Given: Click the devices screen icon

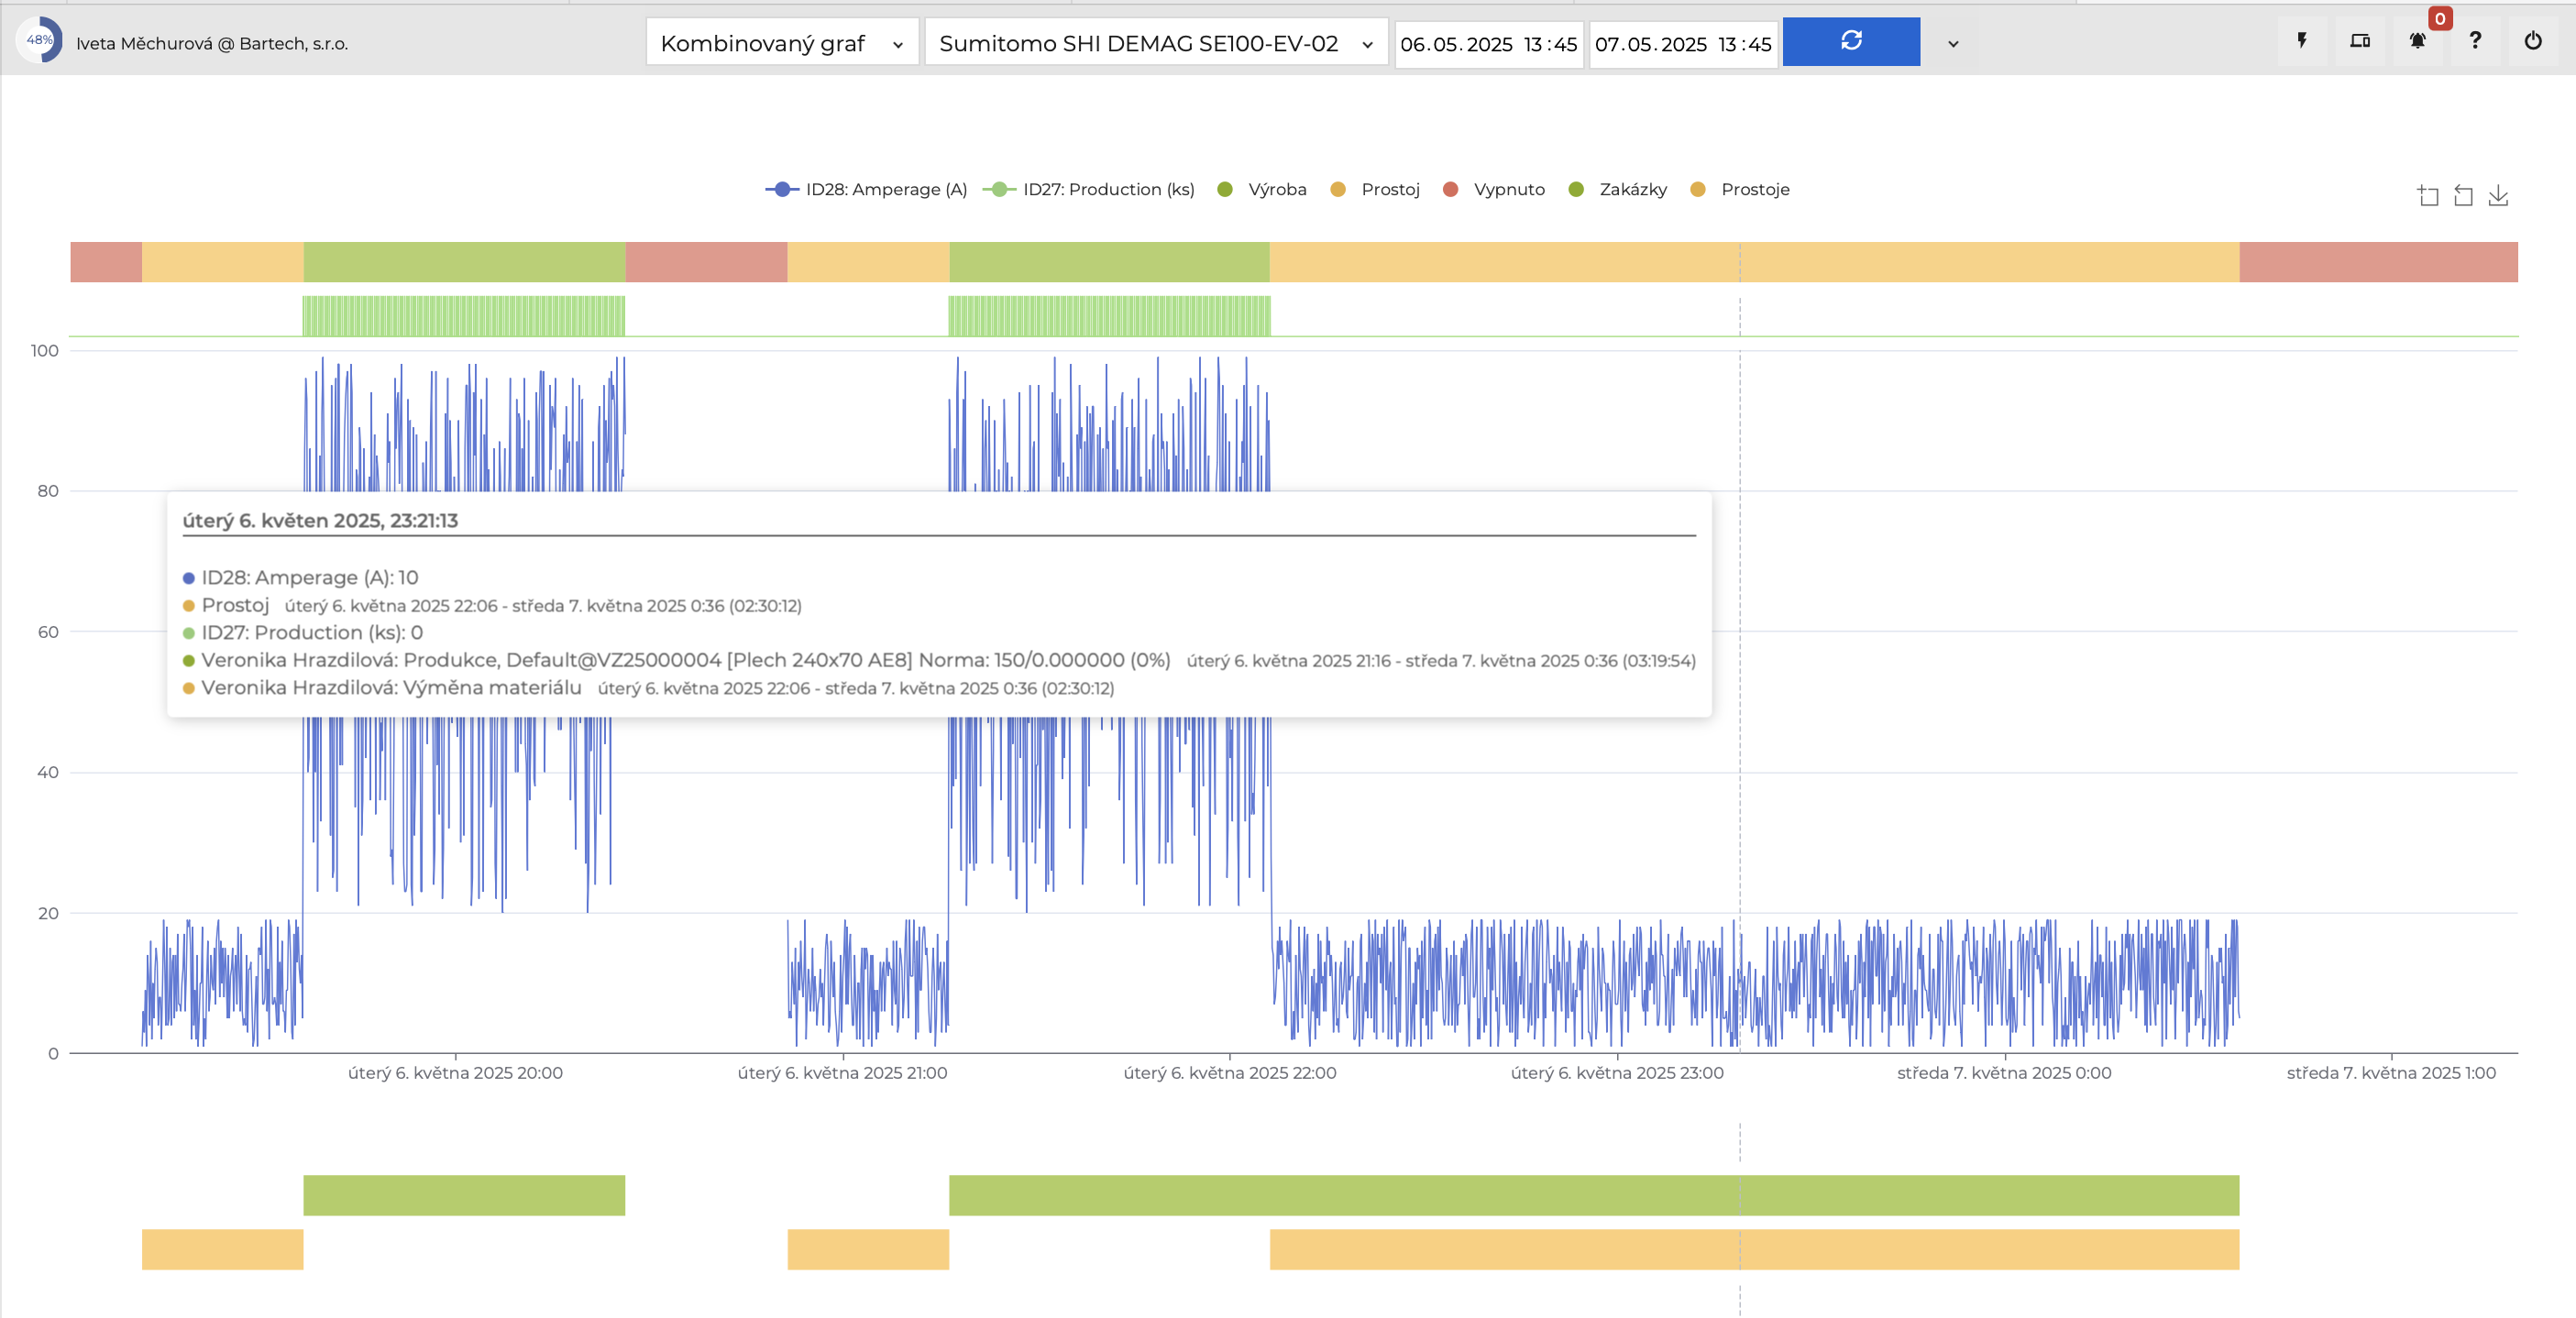Looking at the screenshot, I should [2360, 41].
